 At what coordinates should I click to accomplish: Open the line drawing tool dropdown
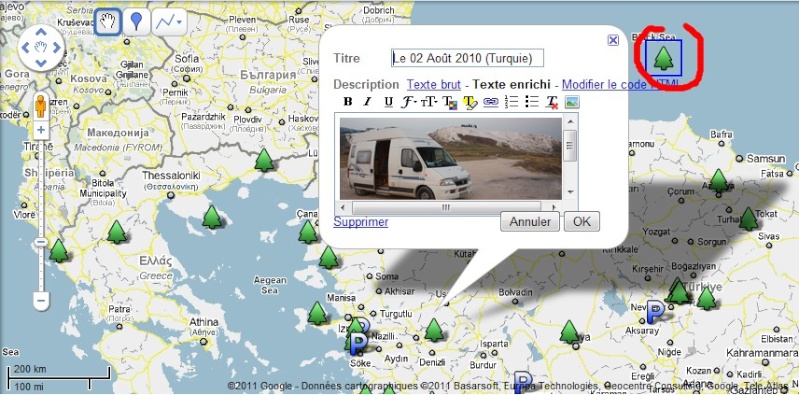[x=169, y=21]
